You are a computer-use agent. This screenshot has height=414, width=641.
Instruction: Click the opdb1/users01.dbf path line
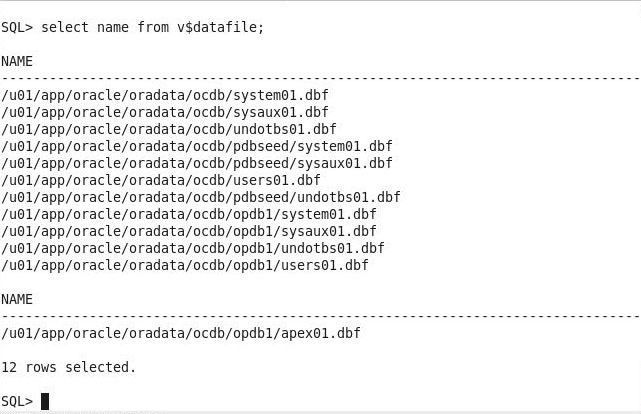pos(185,265)
